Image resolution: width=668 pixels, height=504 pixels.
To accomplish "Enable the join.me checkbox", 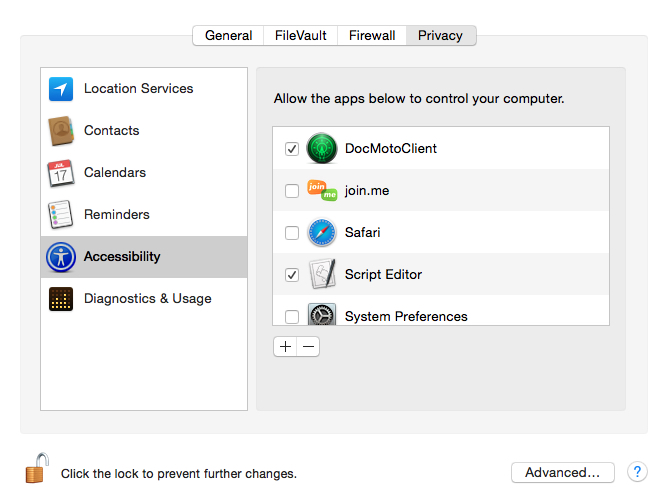I will 292,191.
